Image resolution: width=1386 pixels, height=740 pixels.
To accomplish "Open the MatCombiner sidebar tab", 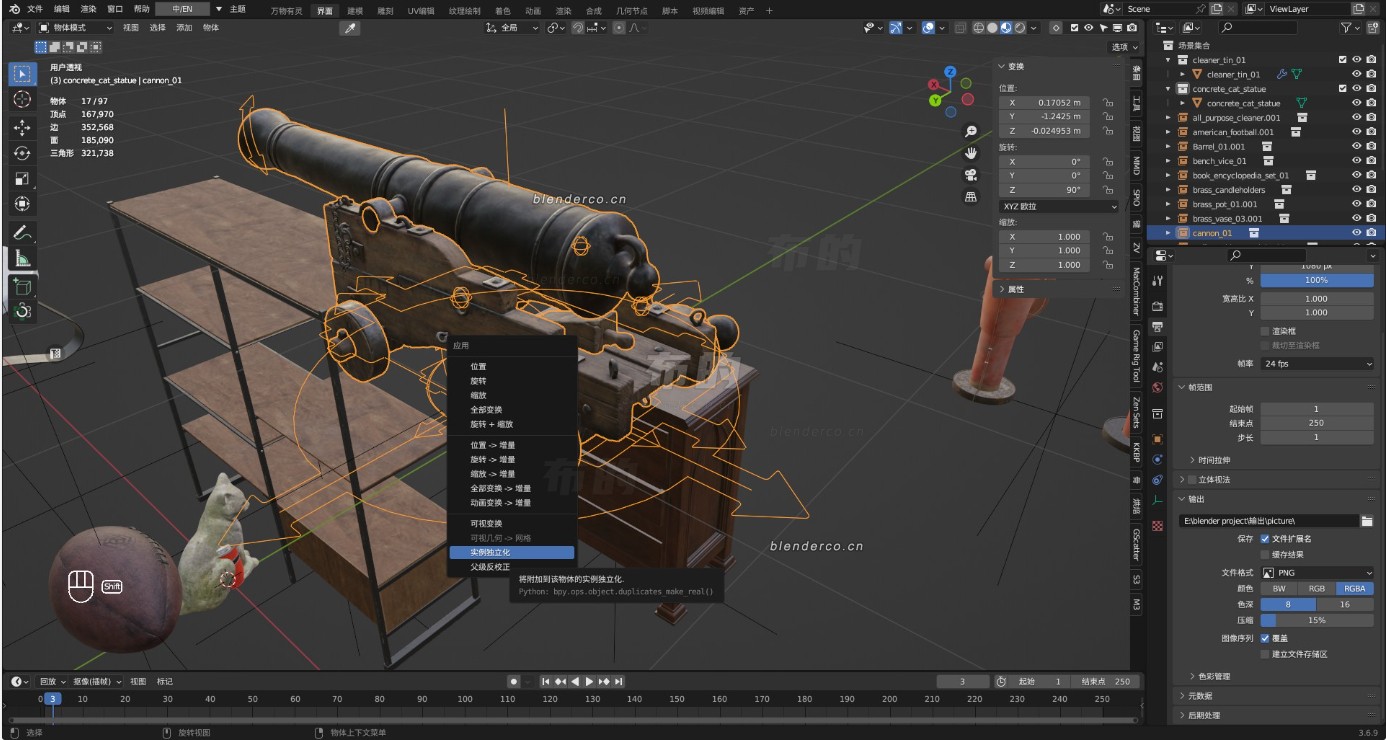I will (x=1137, y=291).
